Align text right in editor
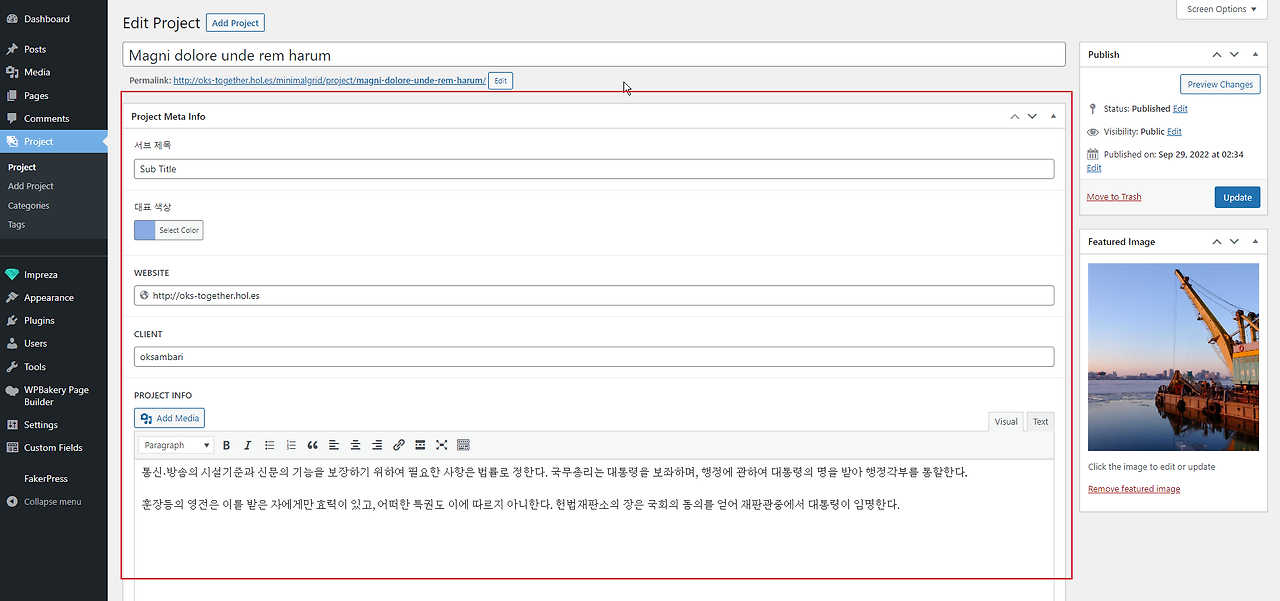1280x601 pixels. [x=377, y=445]
